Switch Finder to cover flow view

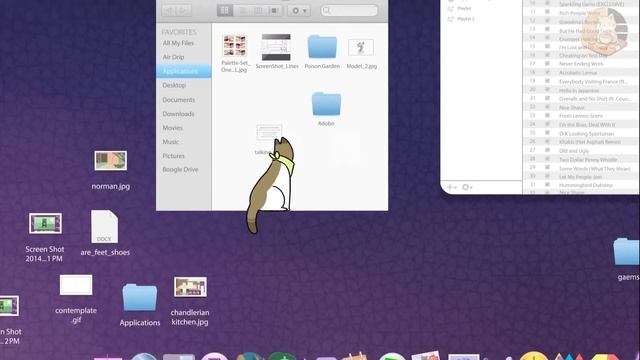(275, 11)
